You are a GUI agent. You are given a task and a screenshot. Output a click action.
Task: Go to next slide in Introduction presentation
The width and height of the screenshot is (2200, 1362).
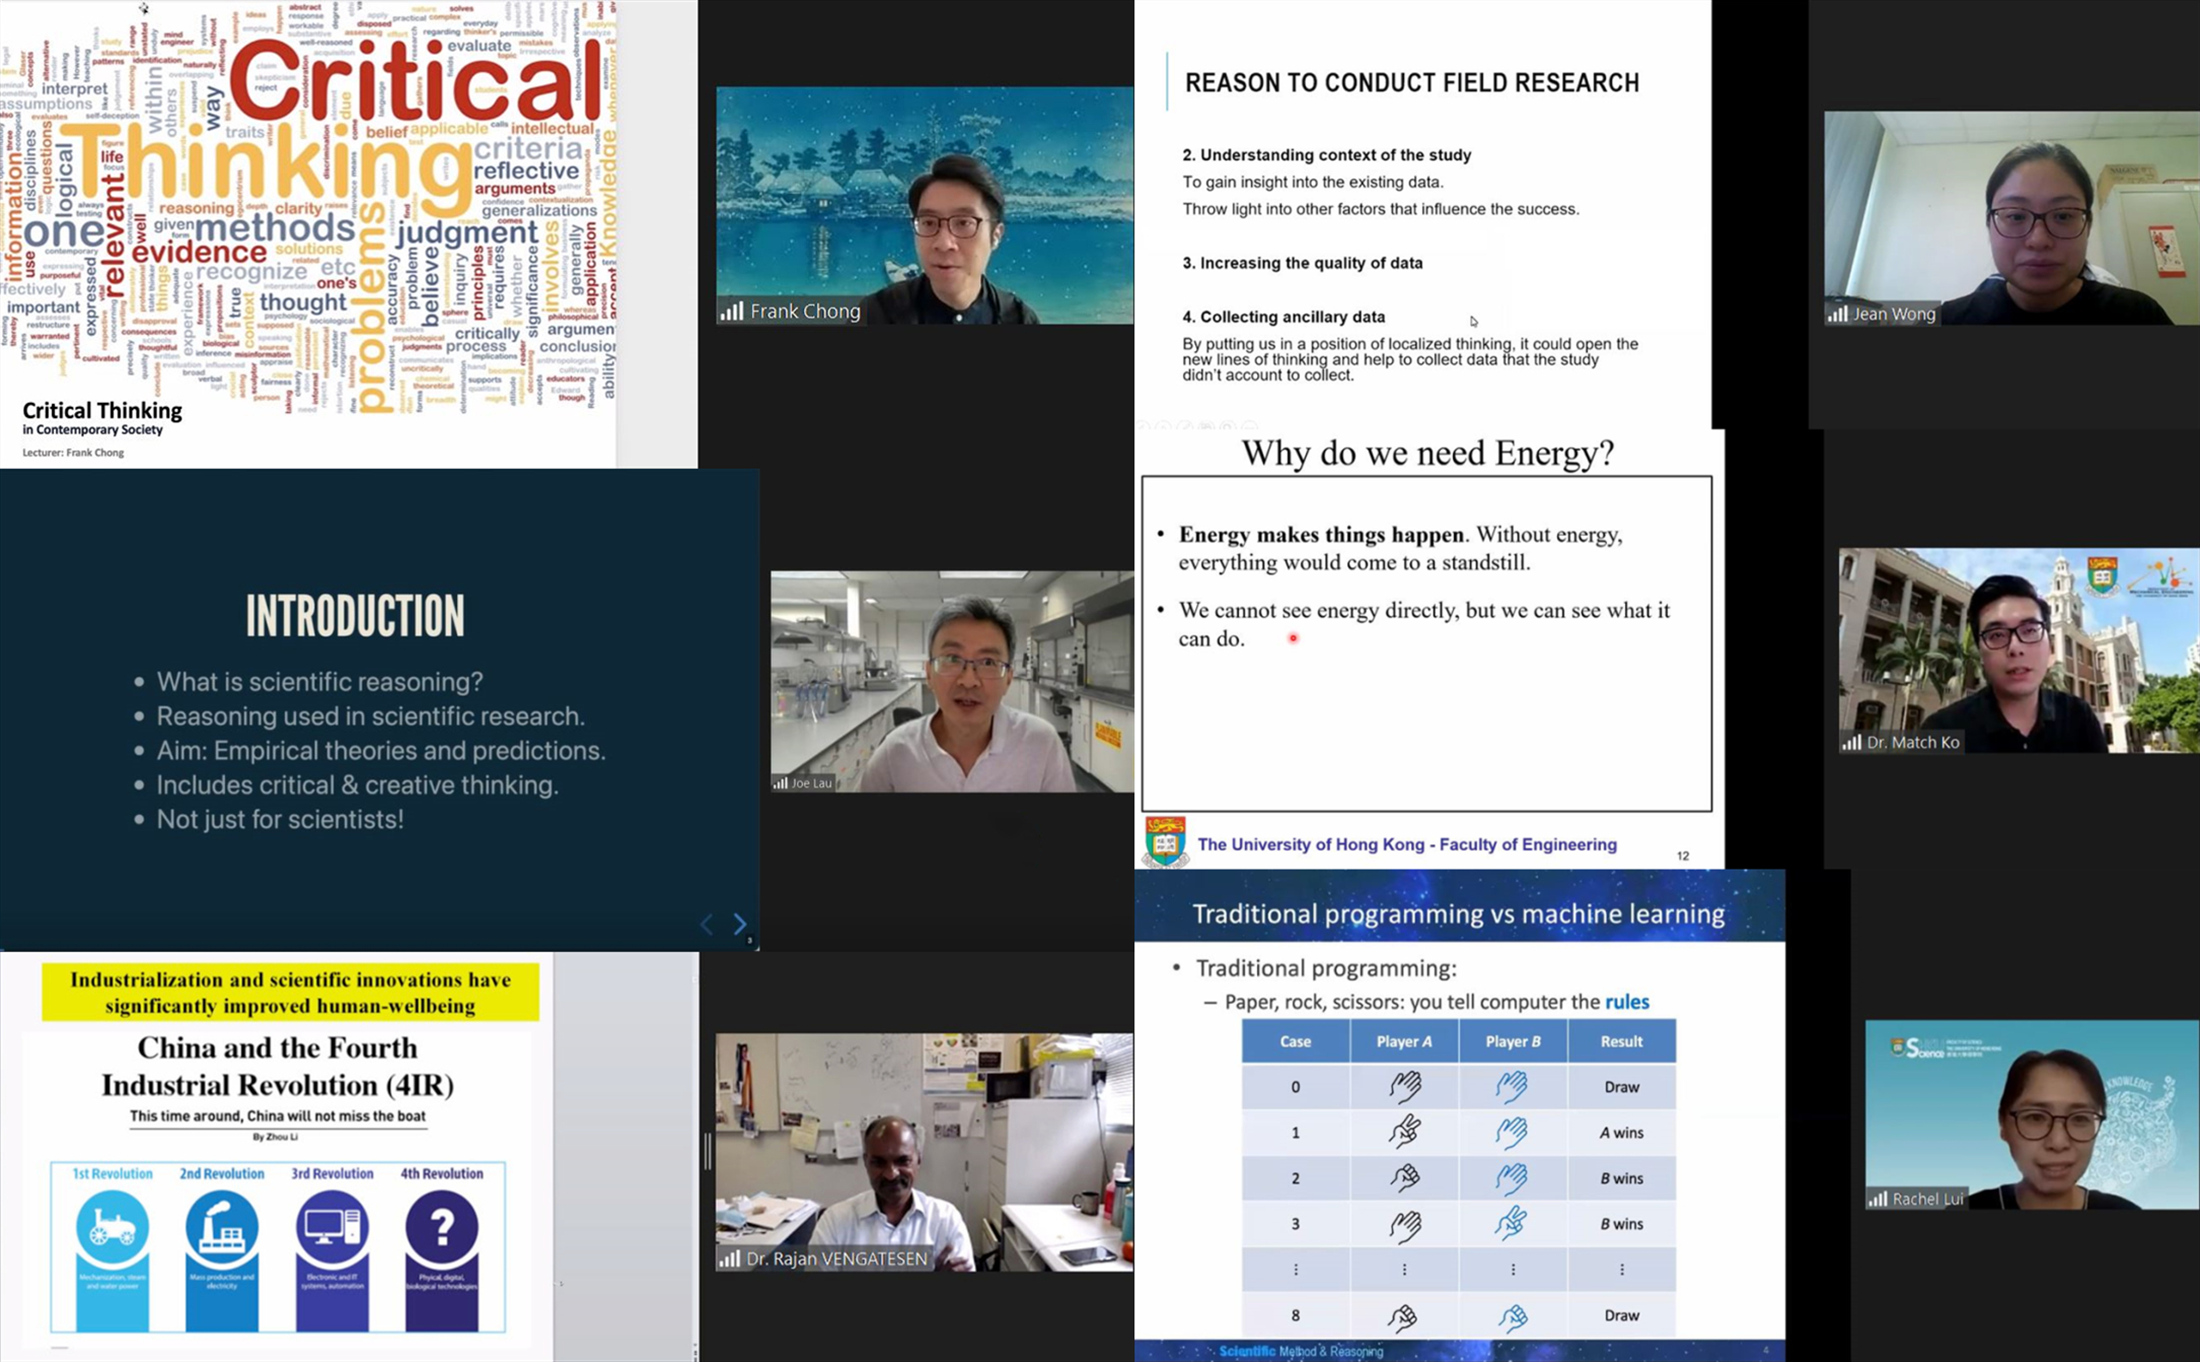740,924
